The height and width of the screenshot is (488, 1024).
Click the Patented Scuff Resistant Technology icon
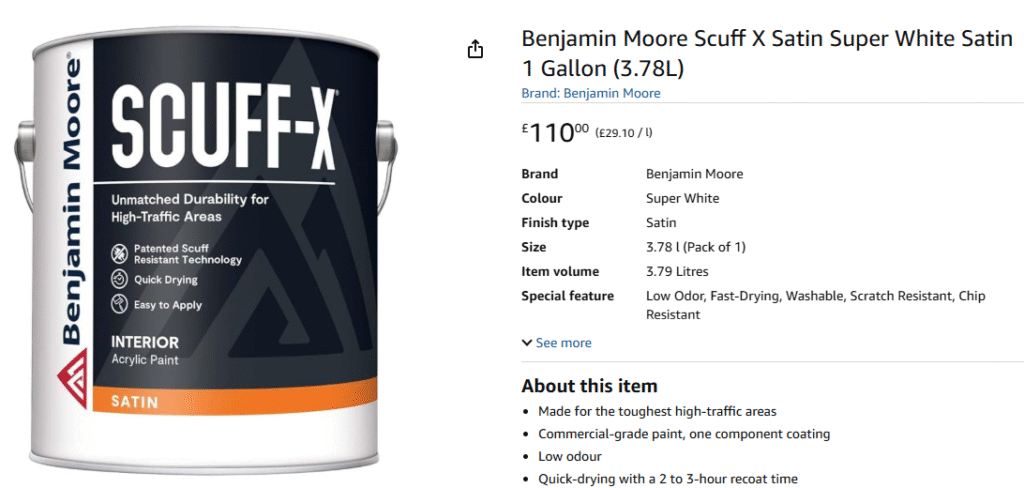click(x=119, y=254)
